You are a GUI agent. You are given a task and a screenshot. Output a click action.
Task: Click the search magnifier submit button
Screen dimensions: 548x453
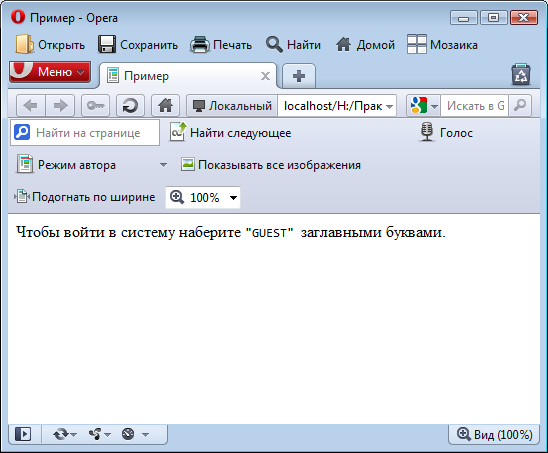pos(520,105)
